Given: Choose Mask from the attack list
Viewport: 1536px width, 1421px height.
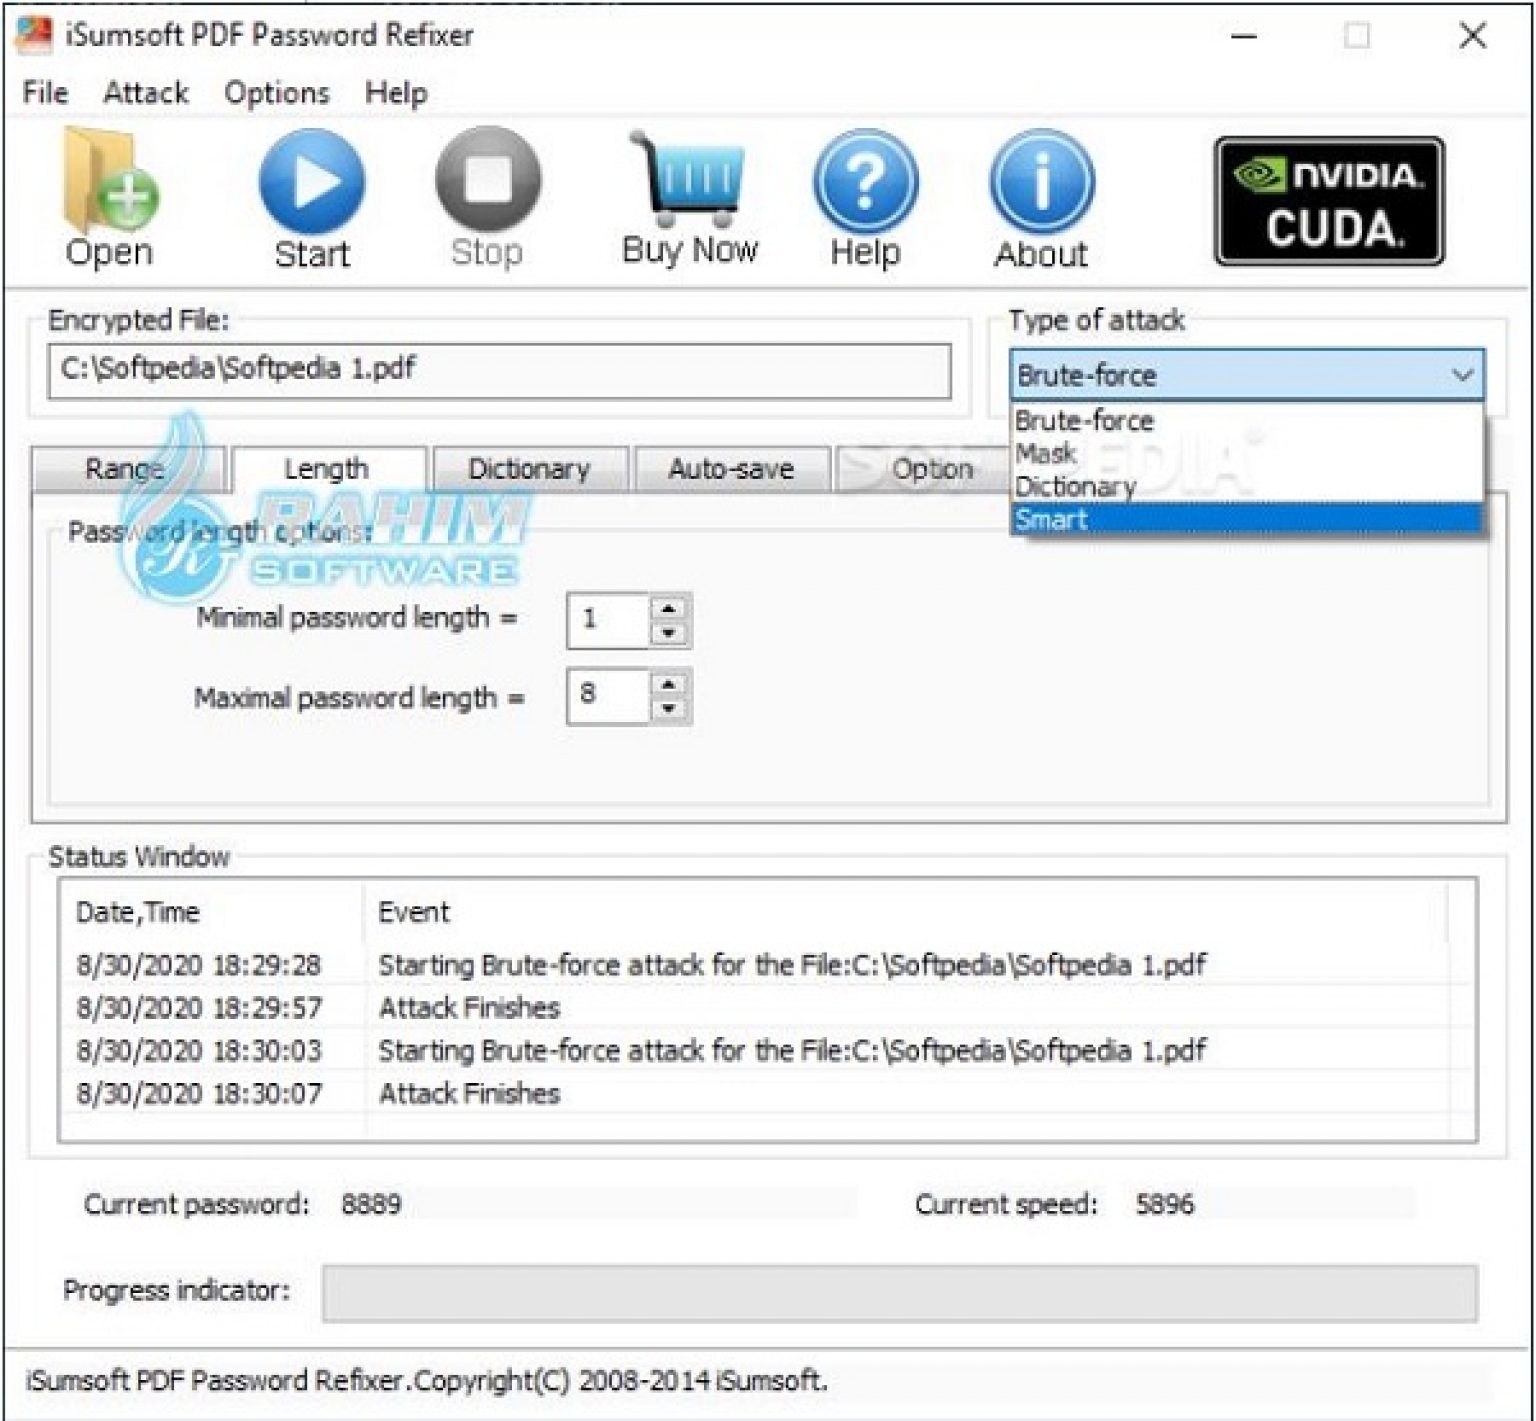Looking at the screenshot, I should [x=1247, y=453].
